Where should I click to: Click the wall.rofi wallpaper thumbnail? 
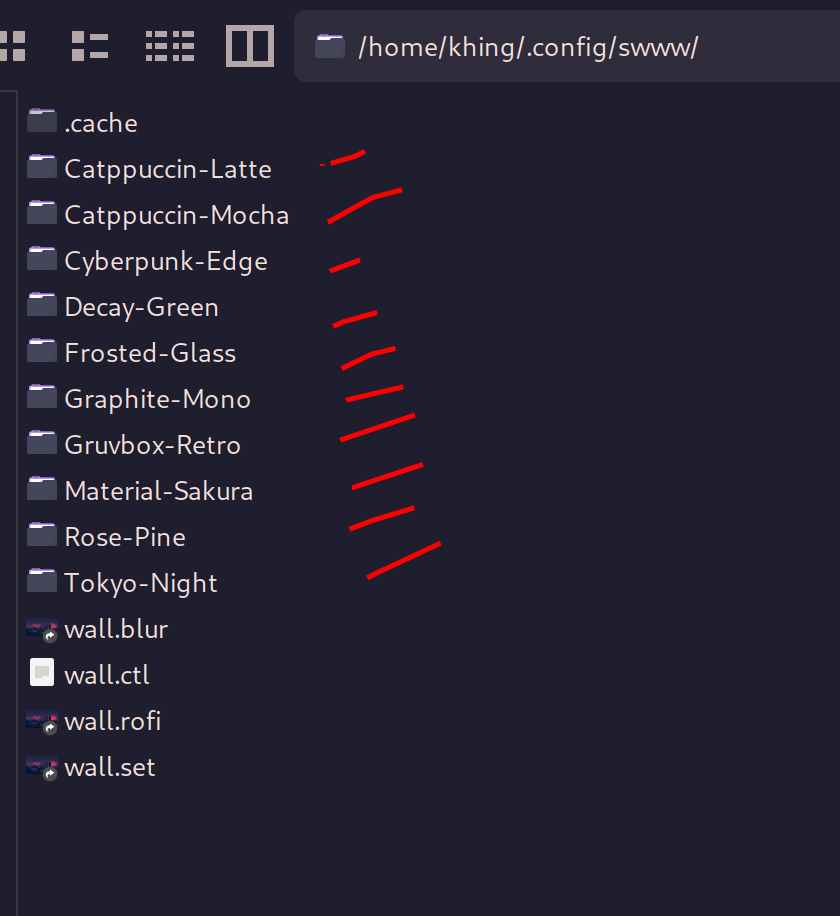(x=41, y=720)
